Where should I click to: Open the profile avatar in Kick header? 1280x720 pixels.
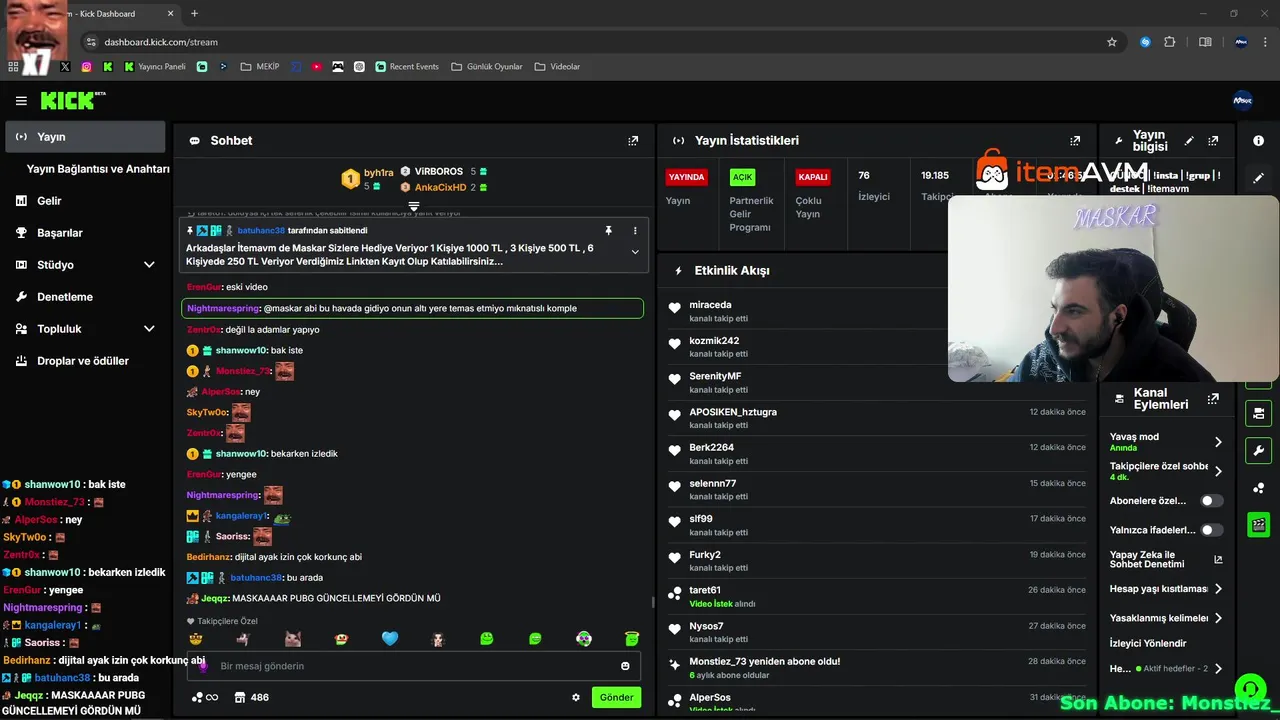click(1243, 100)
